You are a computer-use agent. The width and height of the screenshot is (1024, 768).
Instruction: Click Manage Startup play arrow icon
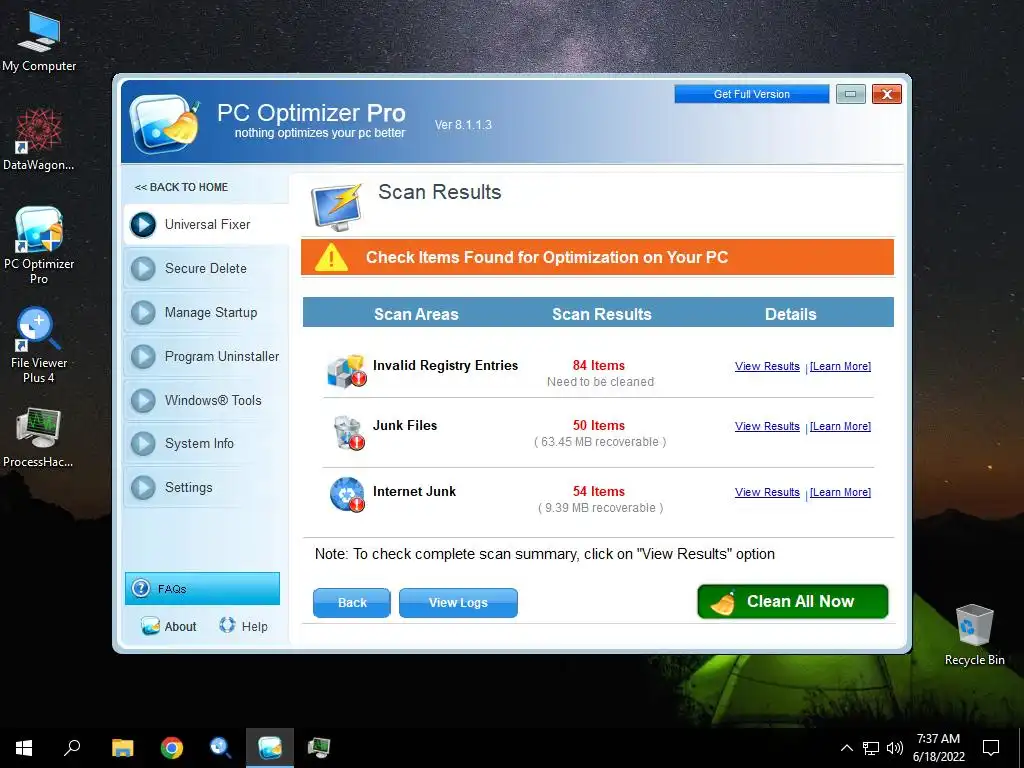[143, 313]
